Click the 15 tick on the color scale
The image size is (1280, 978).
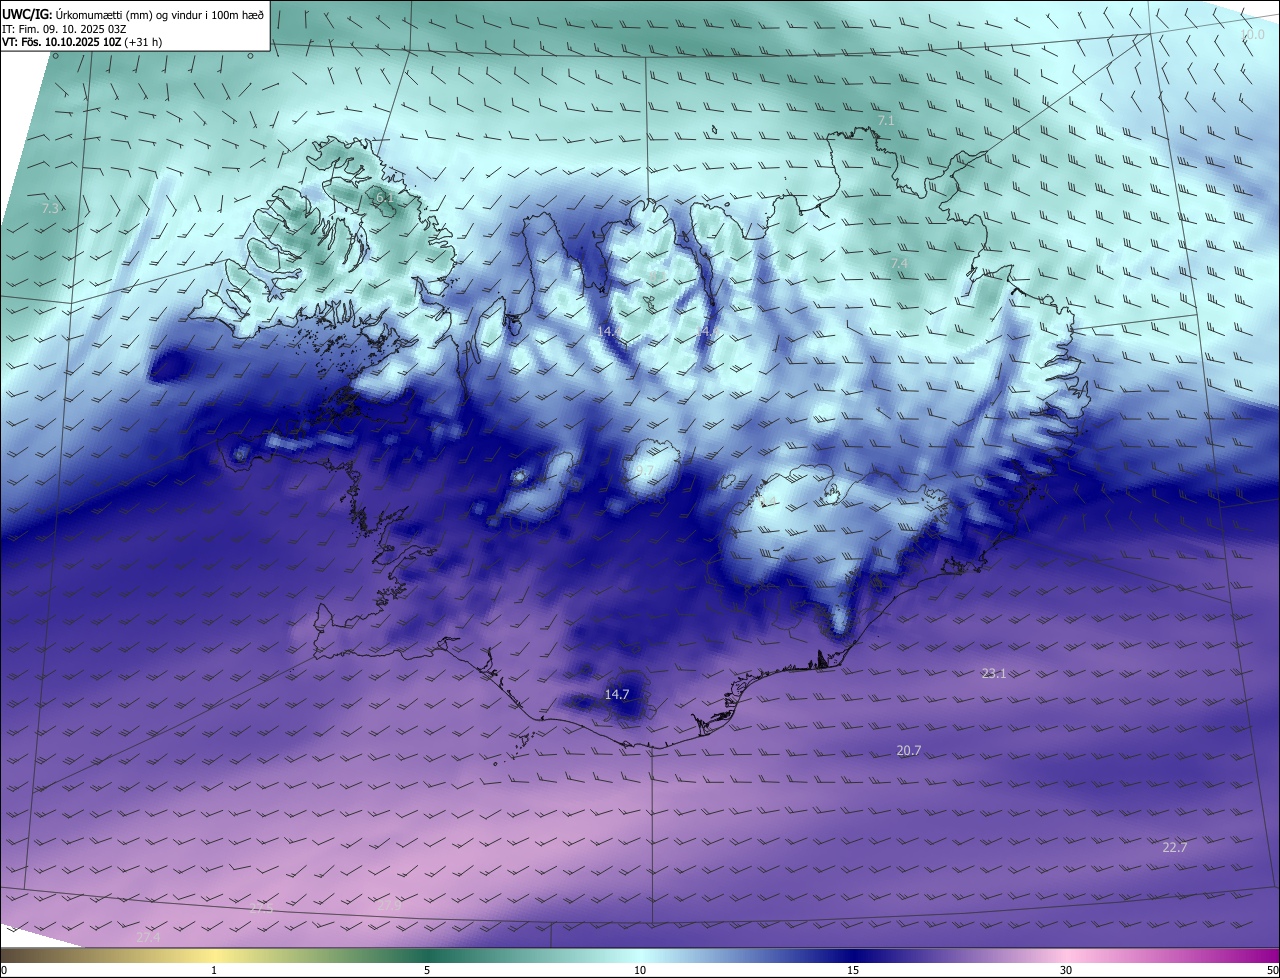tap(853, 970)
